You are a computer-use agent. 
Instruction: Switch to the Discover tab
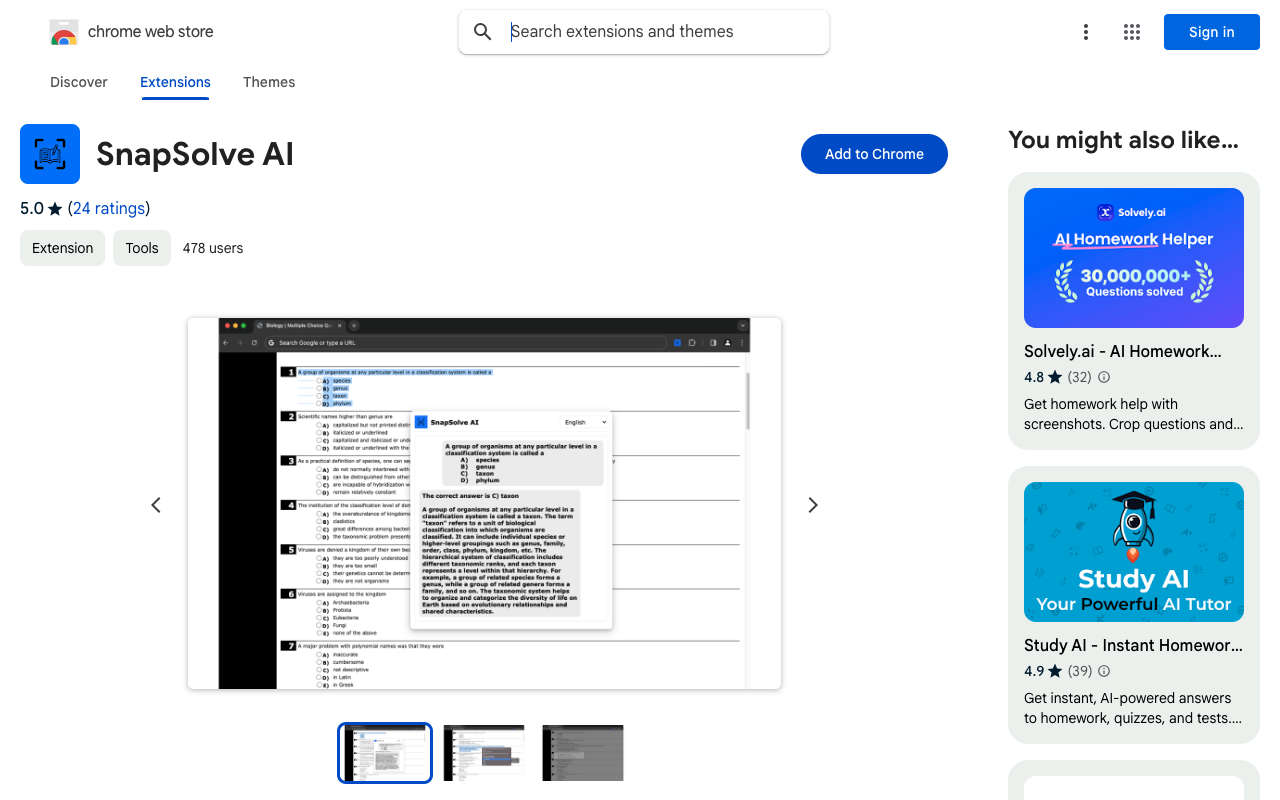[79, 82]
